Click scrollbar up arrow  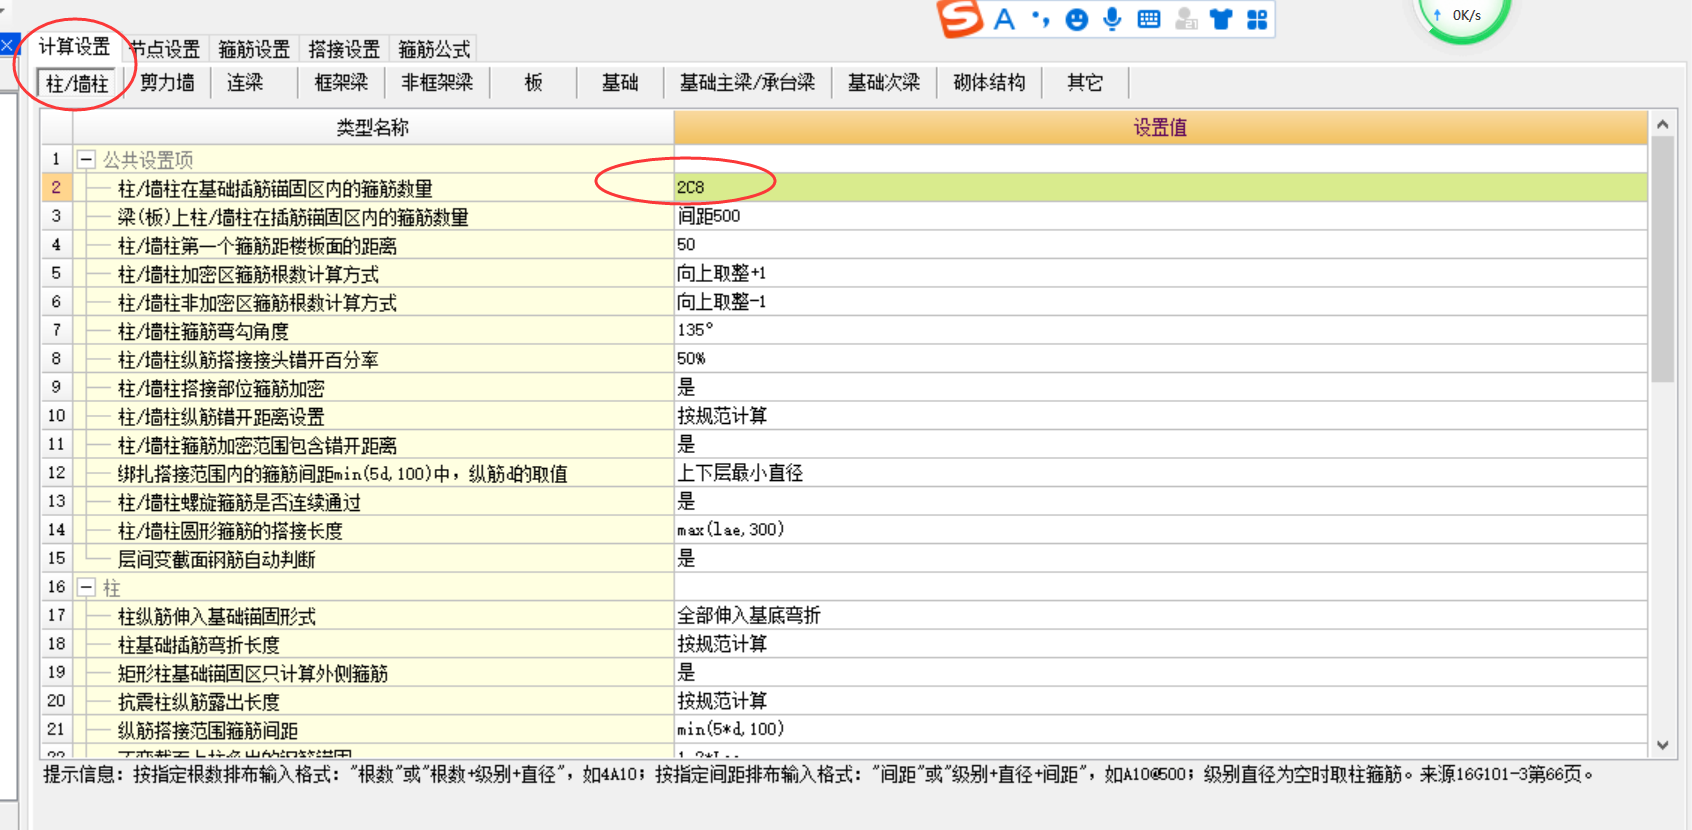point(1662,124)
